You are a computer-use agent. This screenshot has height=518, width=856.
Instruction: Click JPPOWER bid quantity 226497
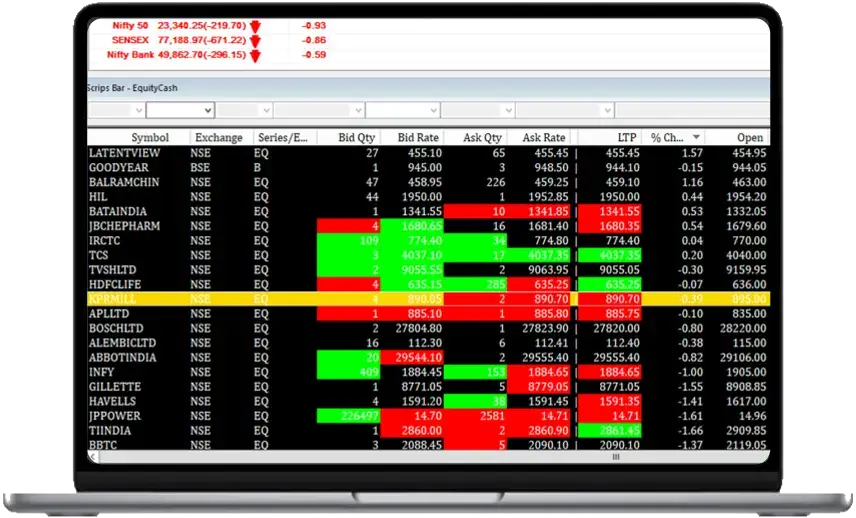(349, 416)
